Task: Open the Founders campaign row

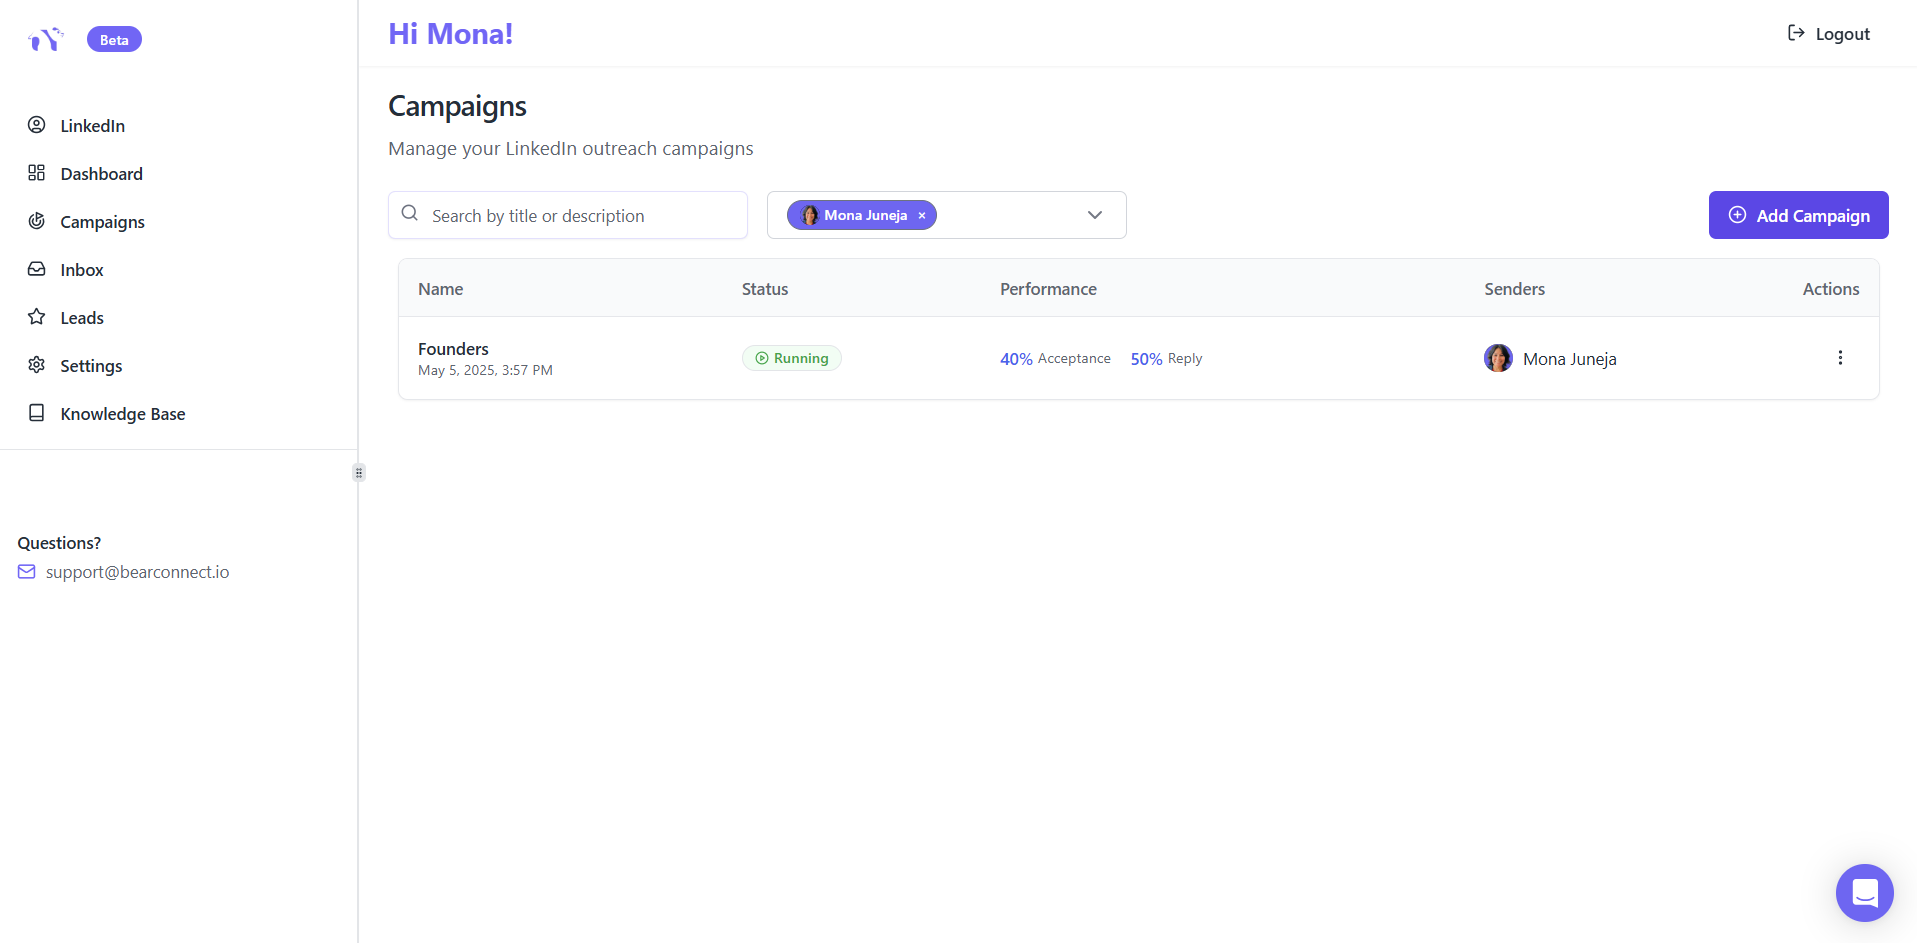Action: pos(453,349)
